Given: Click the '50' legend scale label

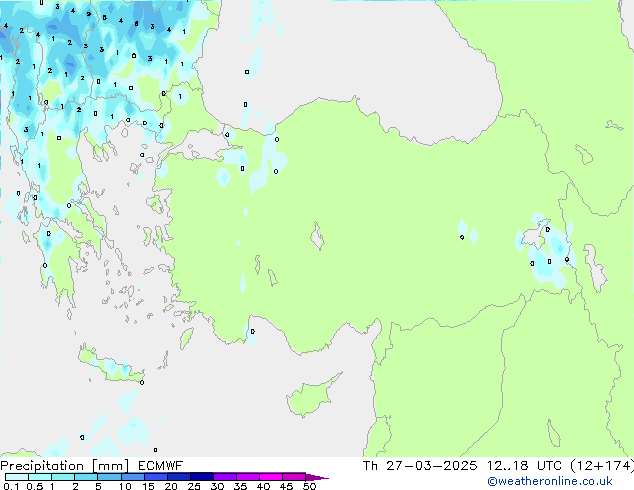Looking at the screenshot, I should [x=309, y=486].
